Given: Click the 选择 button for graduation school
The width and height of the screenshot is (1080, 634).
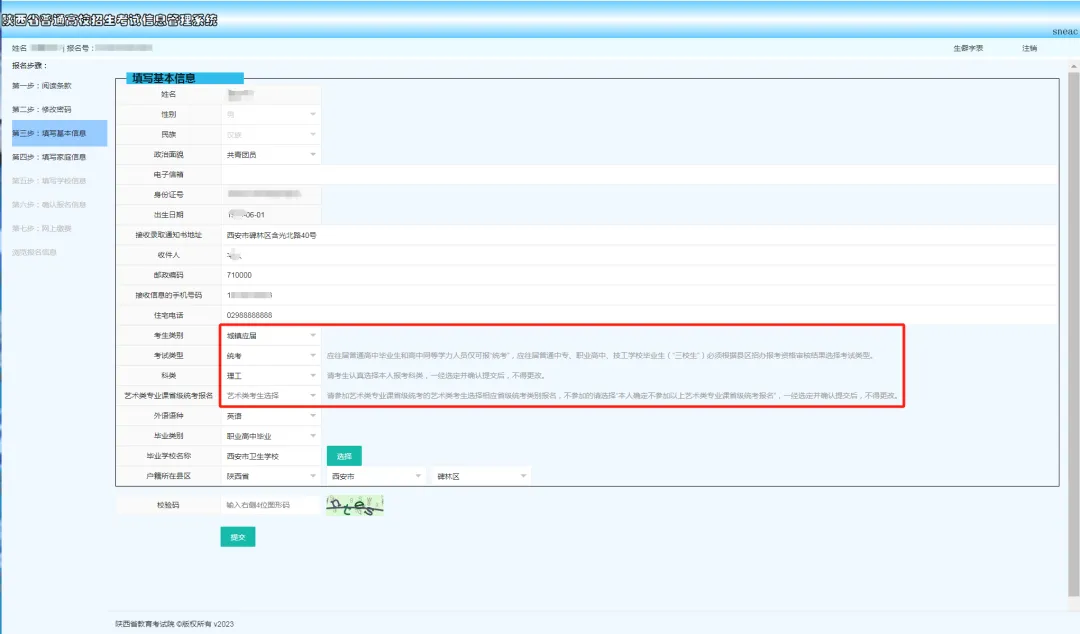Looking at the screenshot, I should coord(344,456).
